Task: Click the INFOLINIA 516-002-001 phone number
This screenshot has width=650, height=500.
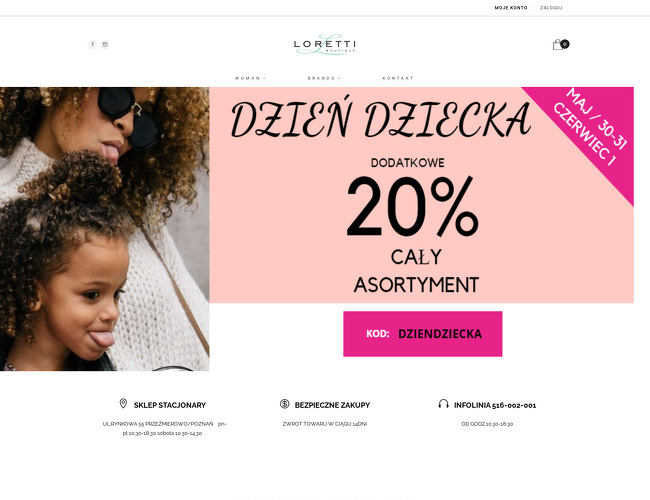Action: (x=495, y=405)
